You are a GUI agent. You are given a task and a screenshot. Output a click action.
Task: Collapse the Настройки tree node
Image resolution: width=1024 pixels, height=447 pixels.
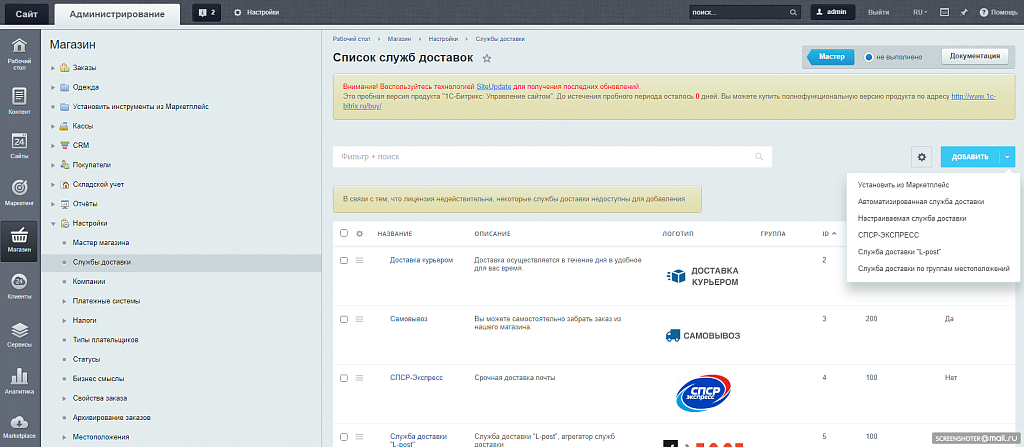pyautogui.click(x=53, y=223)
